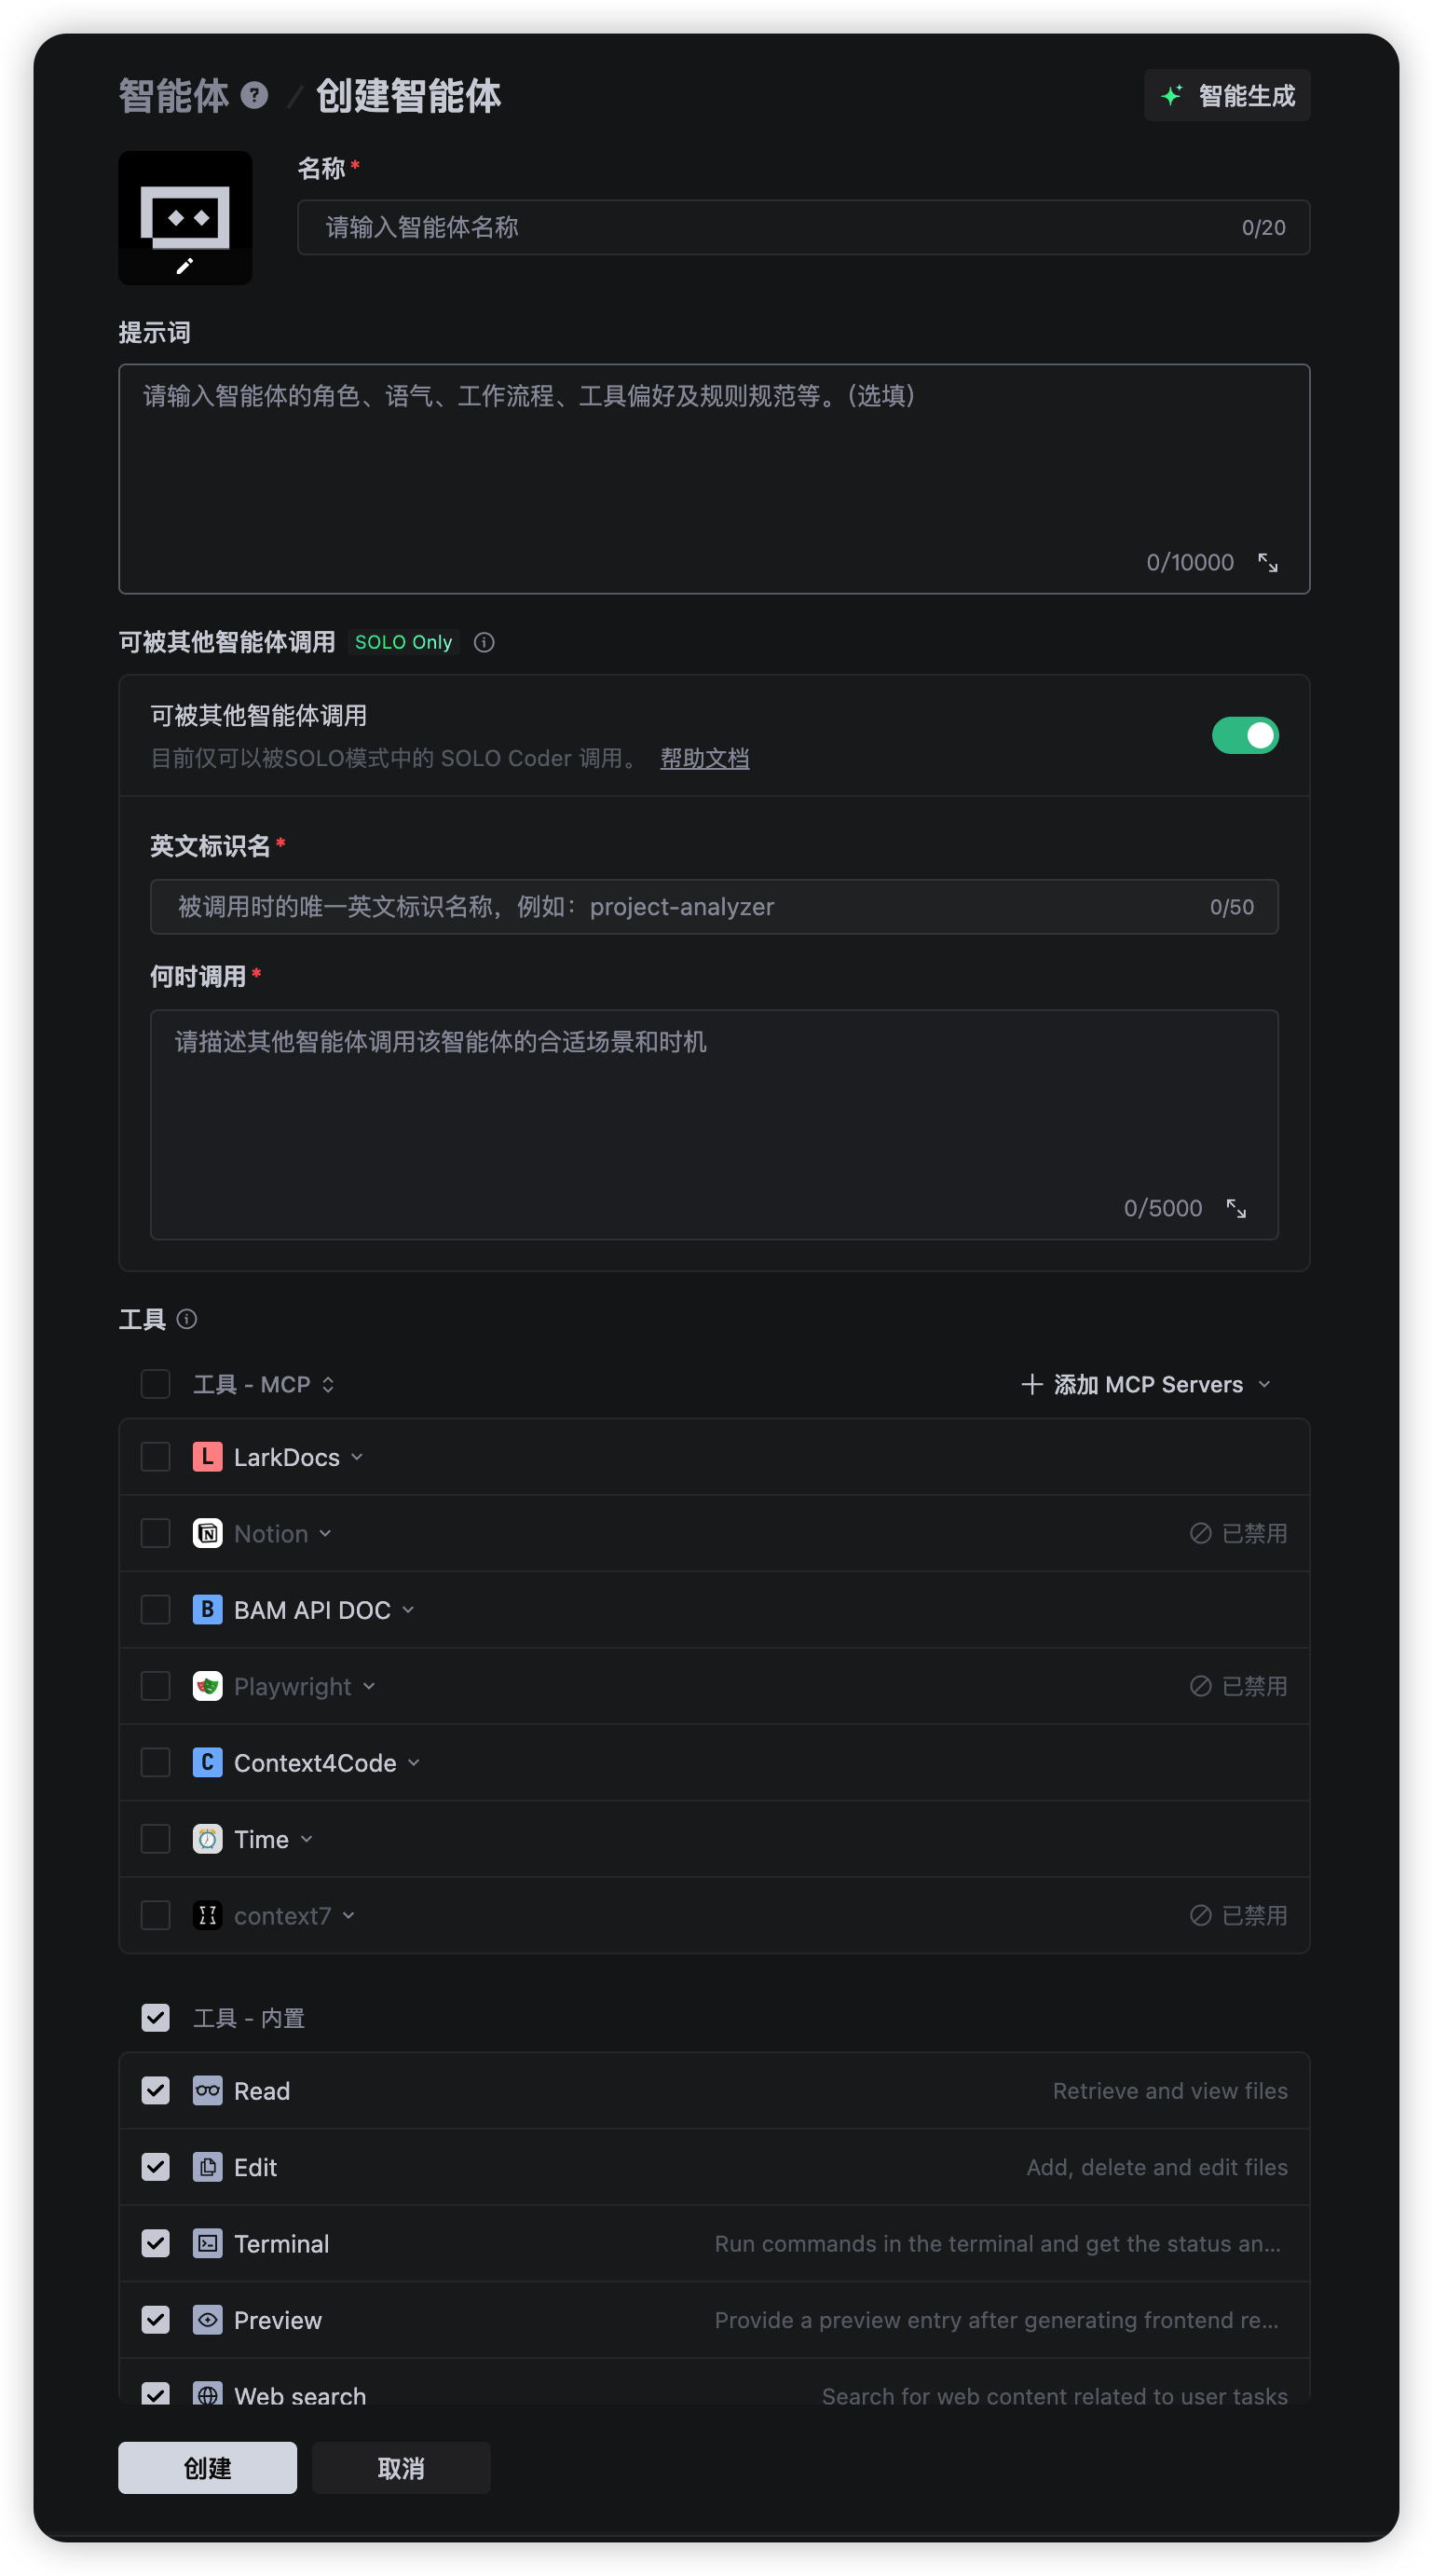
Task: Click the Terminal tool icon
Action: (207, 2243)
